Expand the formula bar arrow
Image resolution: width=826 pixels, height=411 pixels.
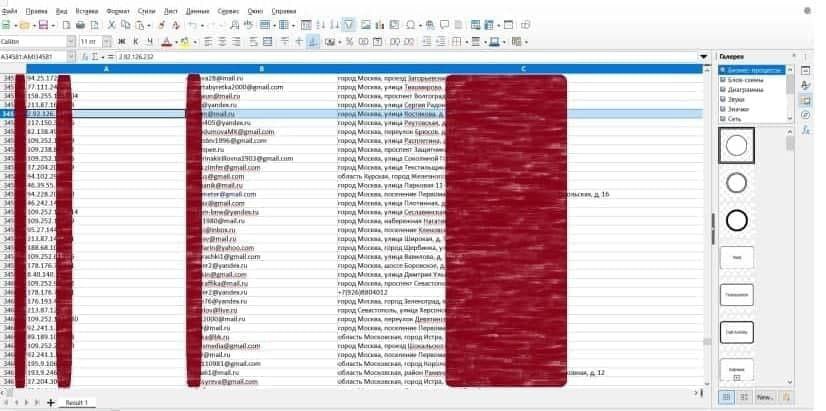703,56
